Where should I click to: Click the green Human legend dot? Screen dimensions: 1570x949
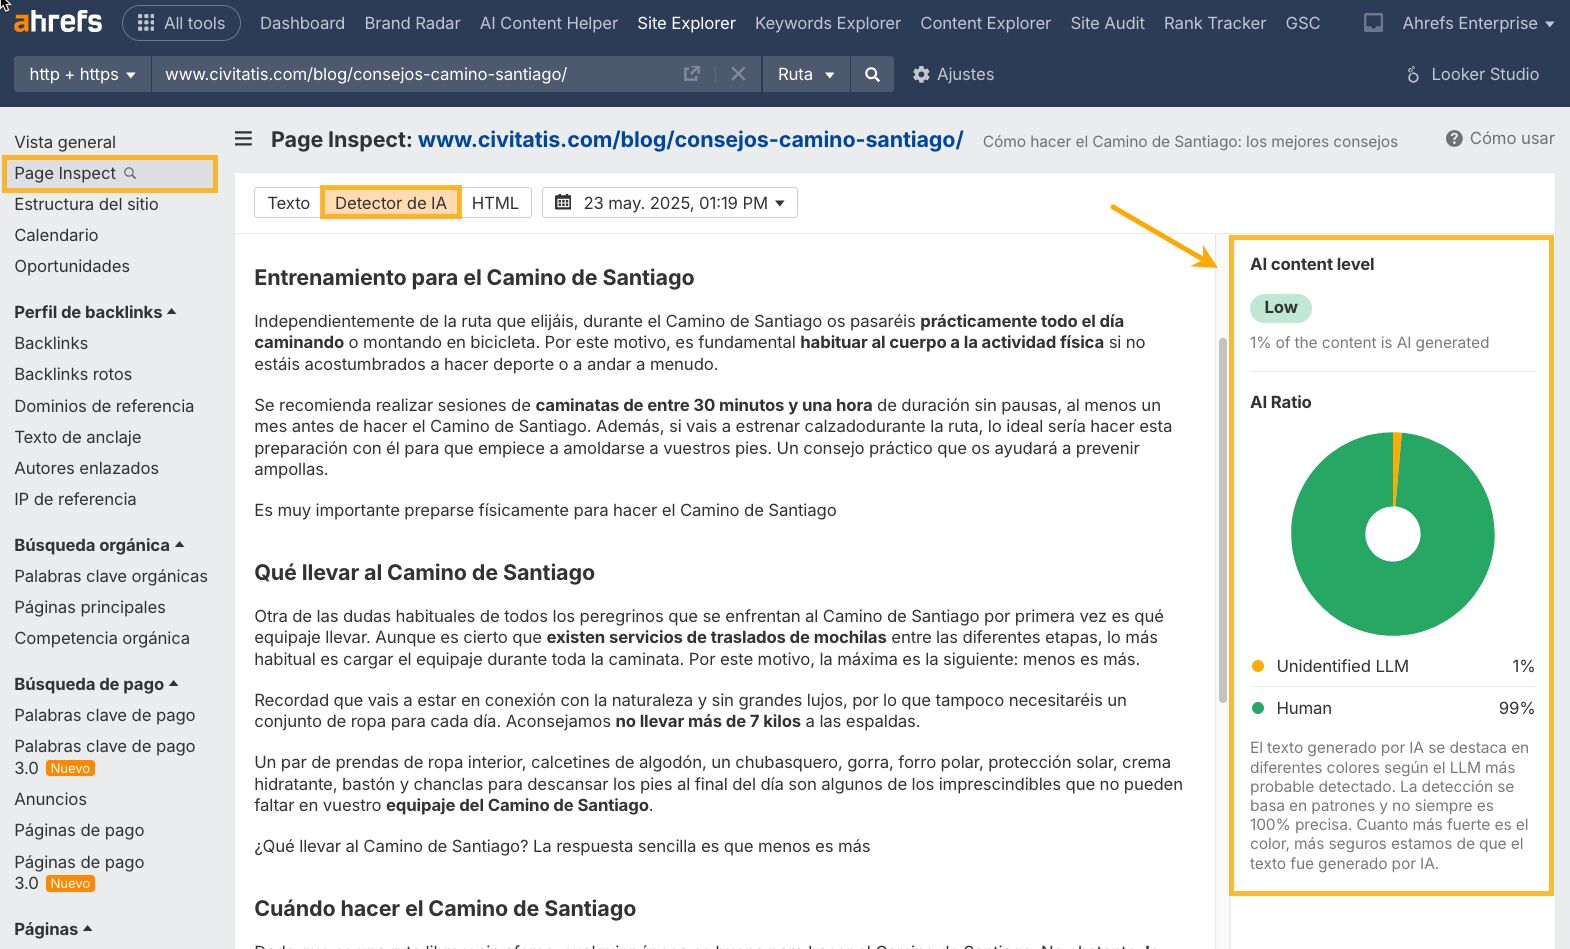pyautogui.click(x=1258, y=708)
